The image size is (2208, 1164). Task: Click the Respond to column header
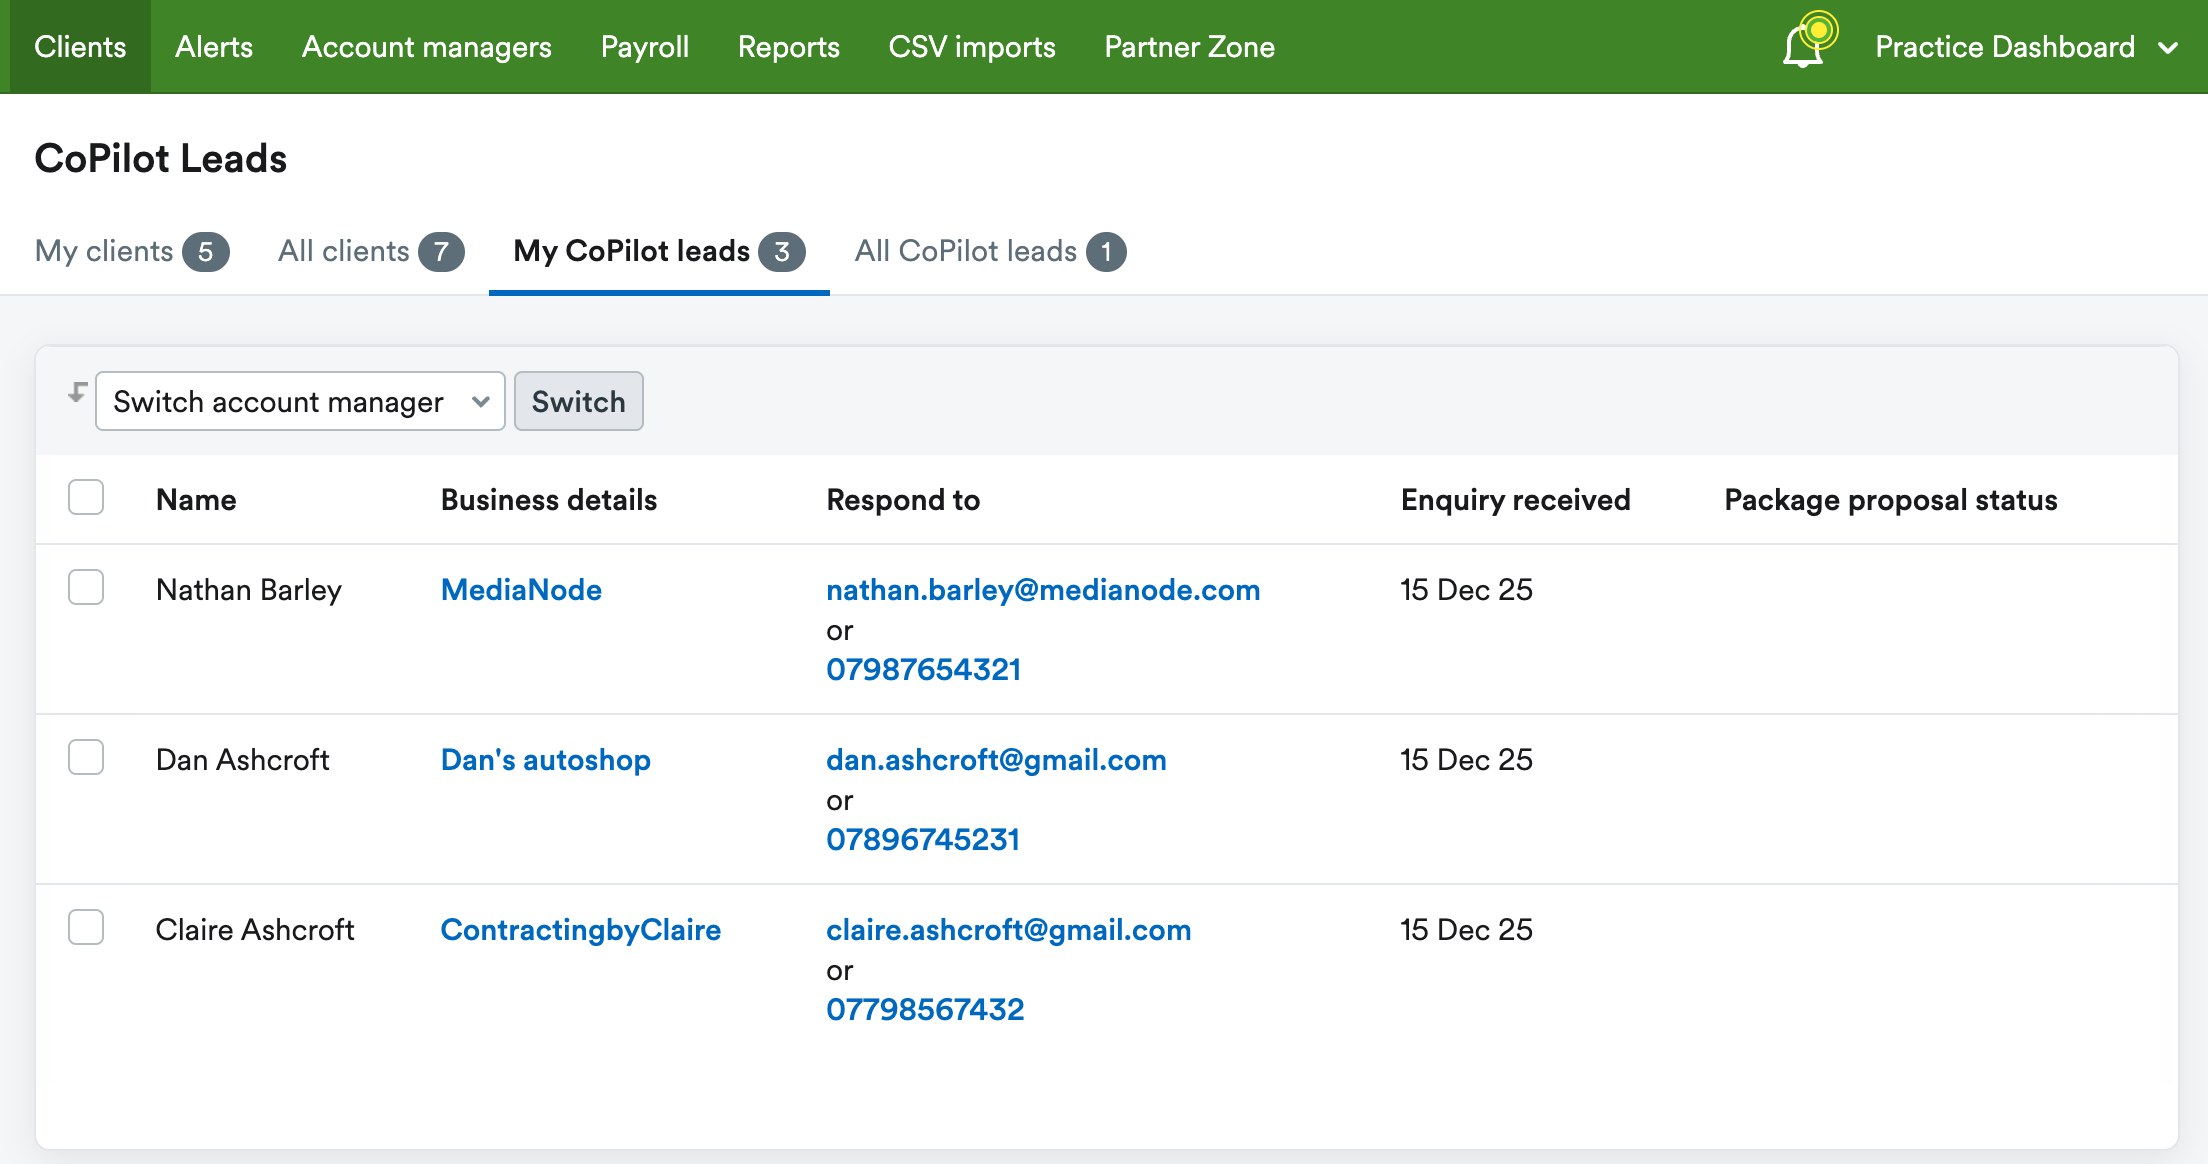coord(903,500)
